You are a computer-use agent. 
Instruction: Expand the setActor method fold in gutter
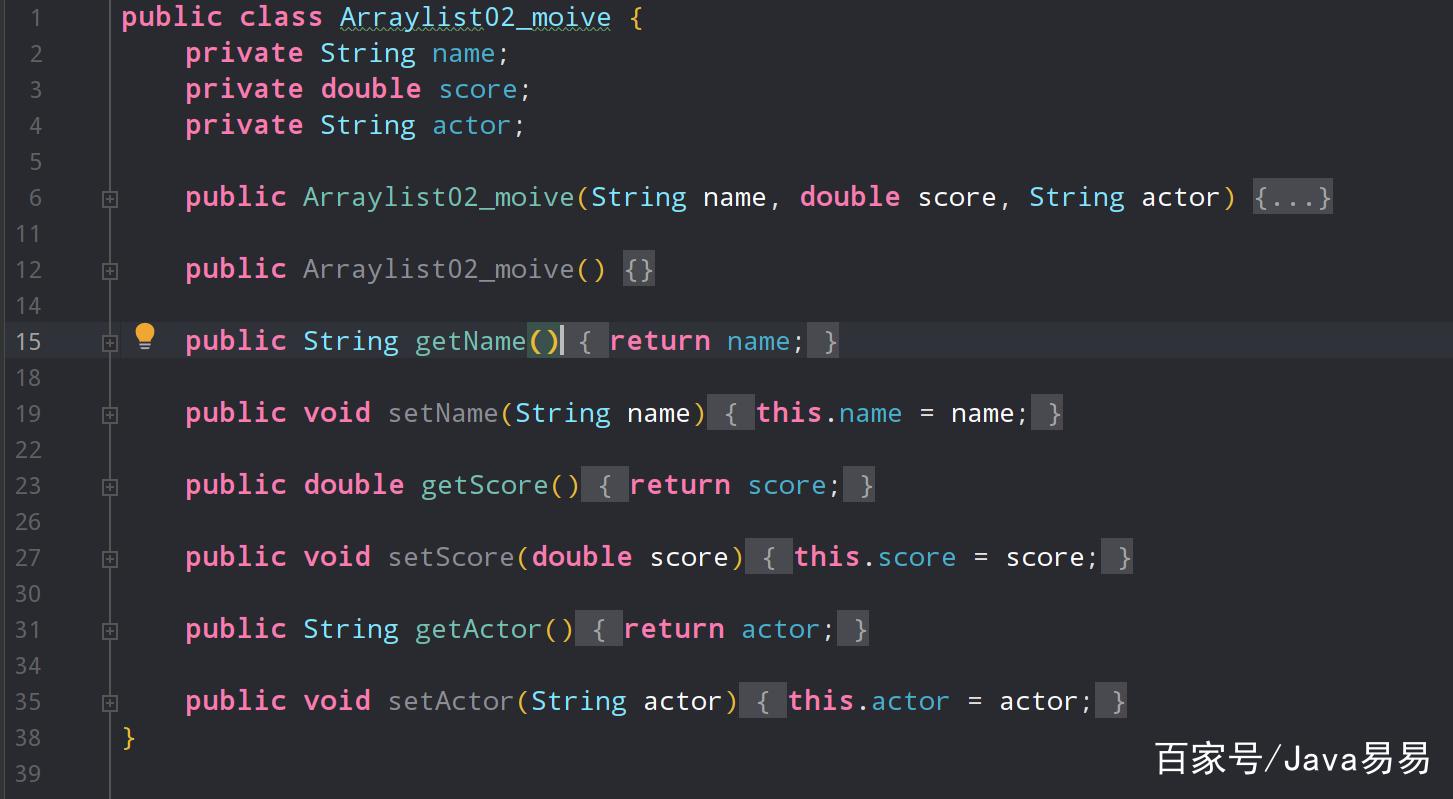pos(110,703)
